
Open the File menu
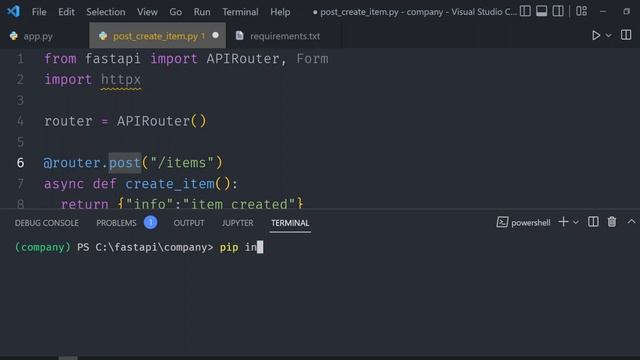point(39,12)
